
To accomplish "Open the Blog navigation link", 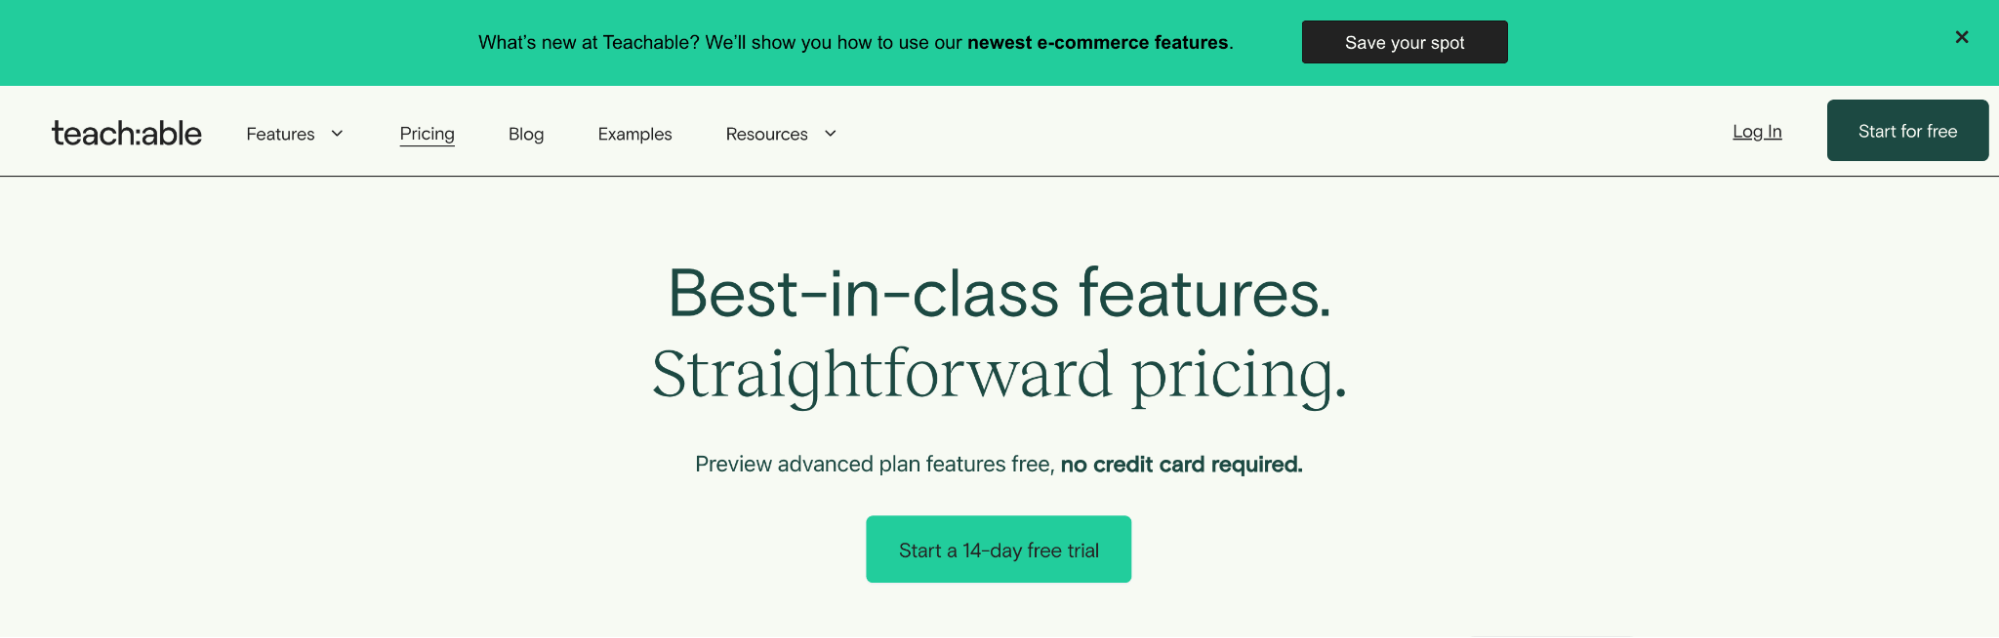I will (x=526, y=134).
